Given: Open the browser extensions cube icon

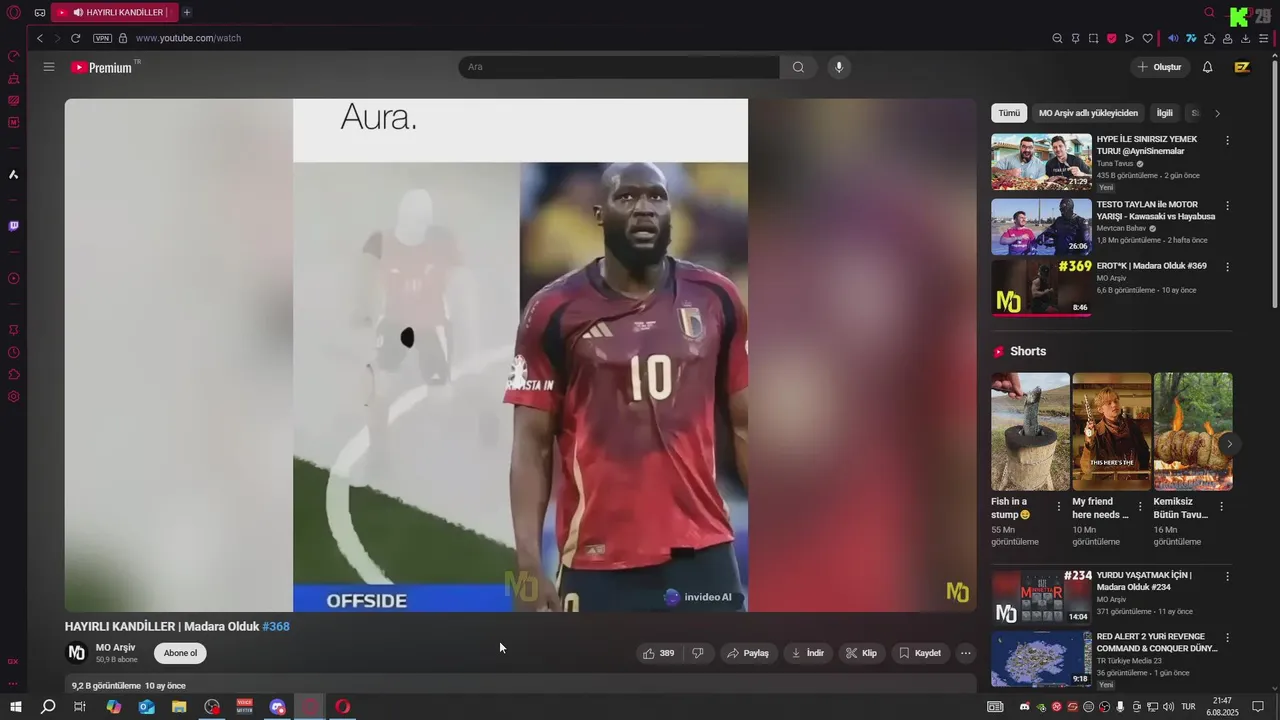Looking at the screenshot, I should (x=1210, y=38).
